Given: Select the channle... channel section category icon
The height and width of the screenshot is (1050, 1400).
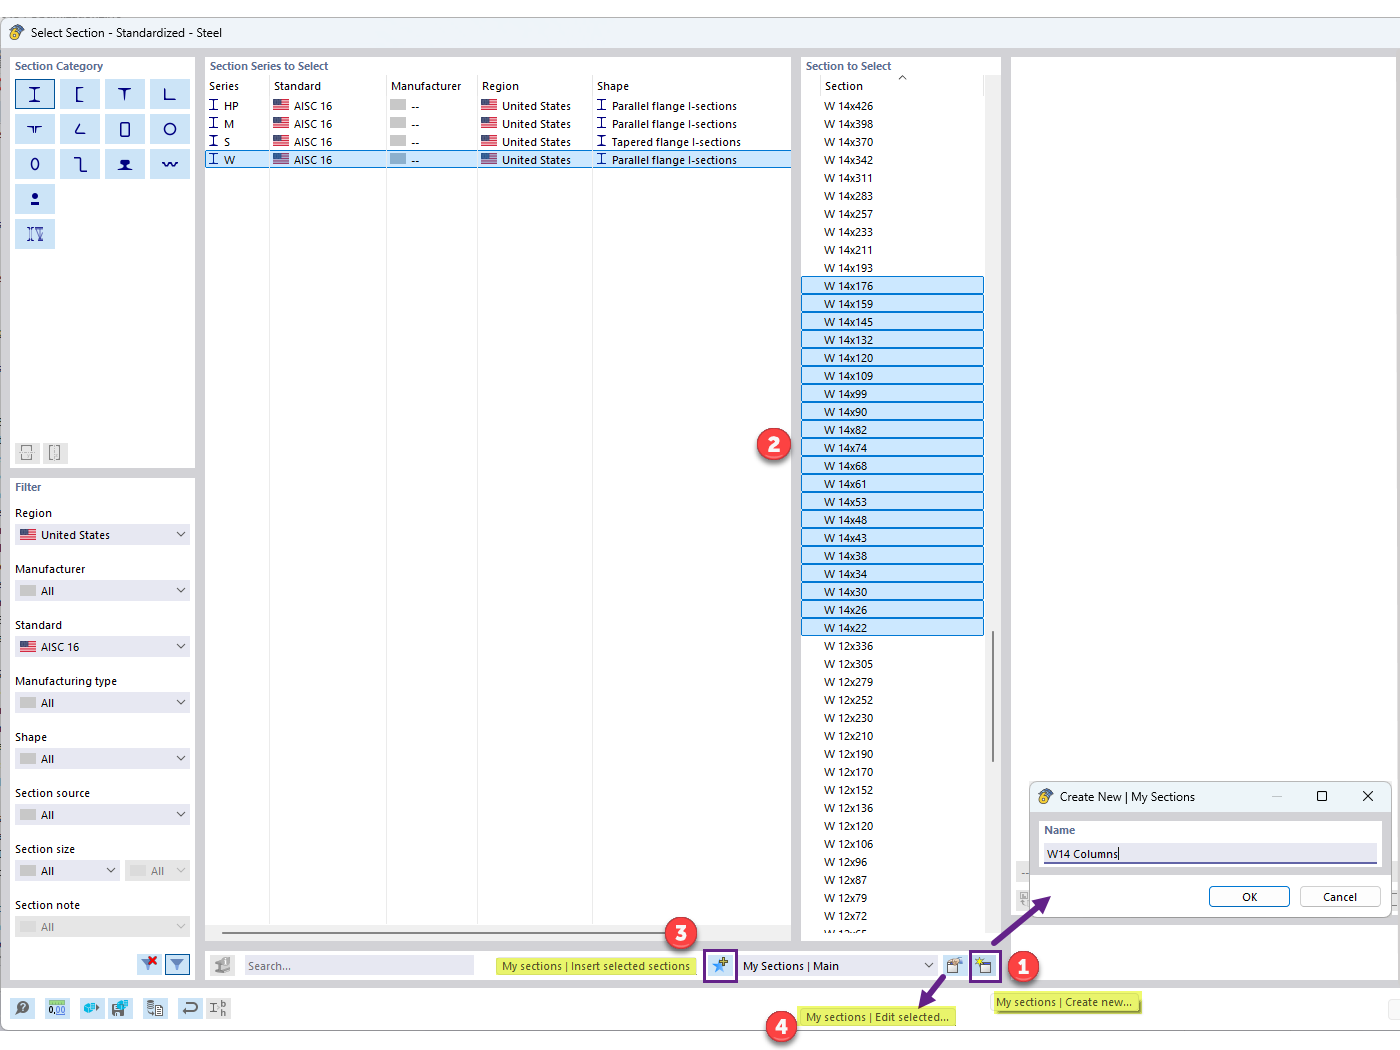Looking at the screenshot, I should tap(80, 94).
